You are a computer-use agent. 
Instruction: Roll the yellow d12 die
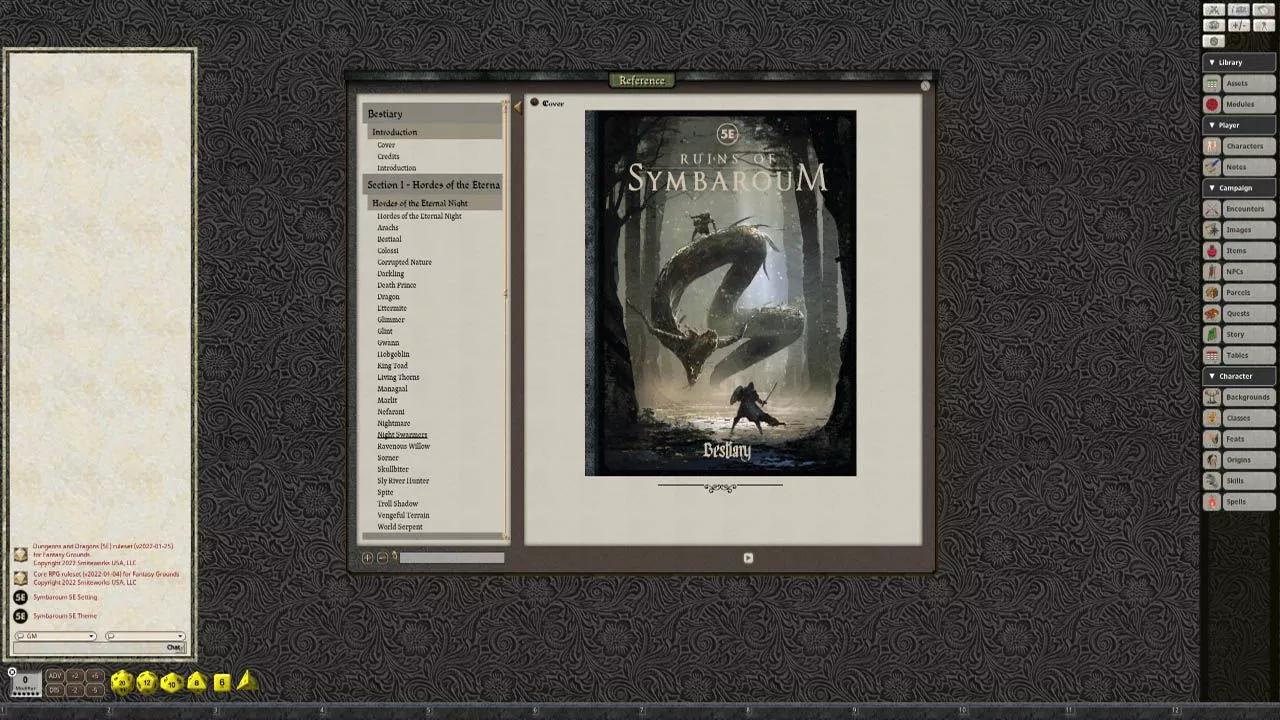(x=147, y=683)
